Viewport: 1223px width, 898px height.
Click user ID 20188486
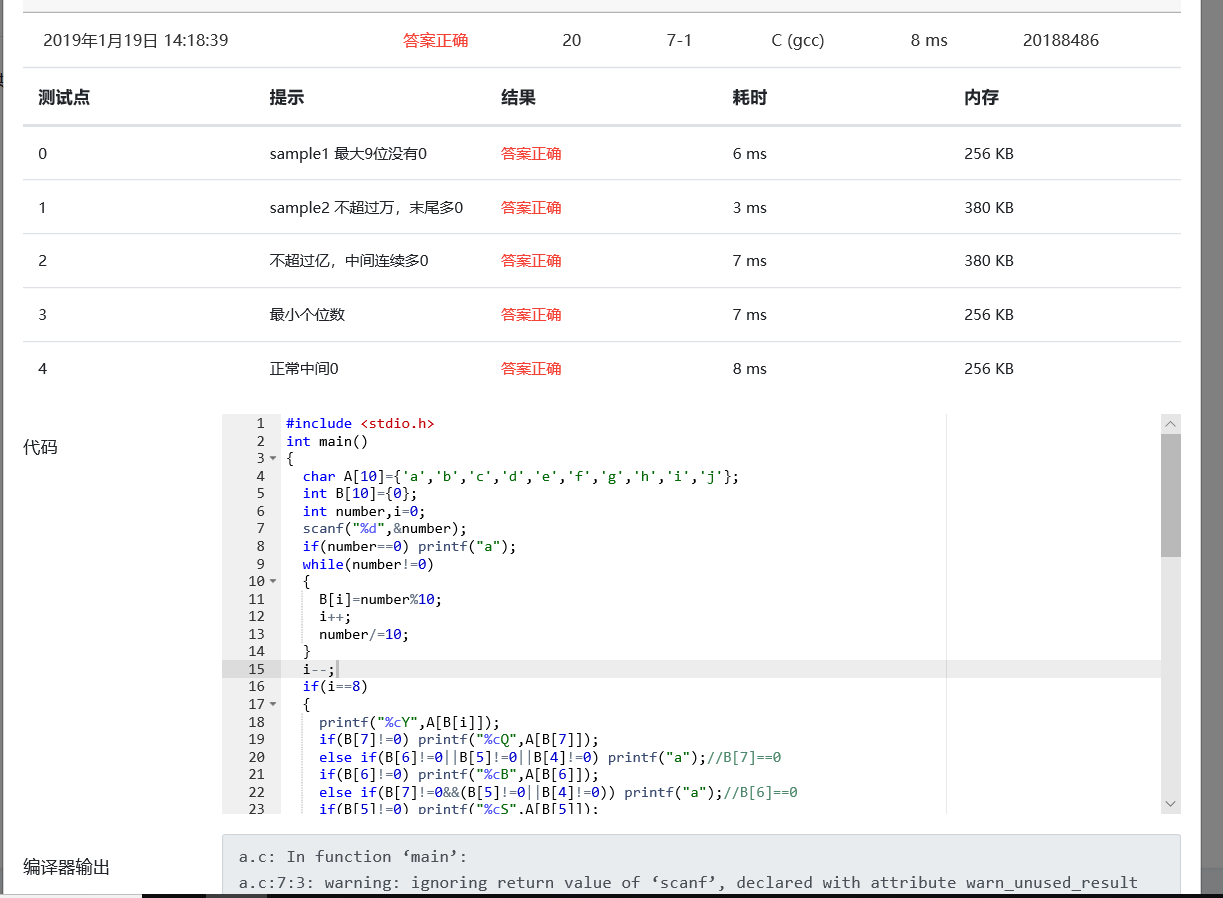click(1061, 41)
